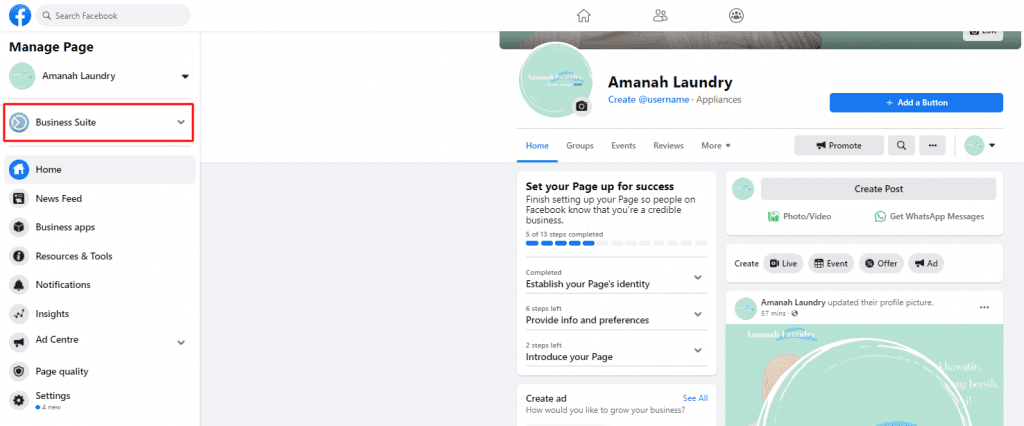Click the Facebook logo icon
The height and width of the screenshot is (426, 1024).
pos(20,15)
